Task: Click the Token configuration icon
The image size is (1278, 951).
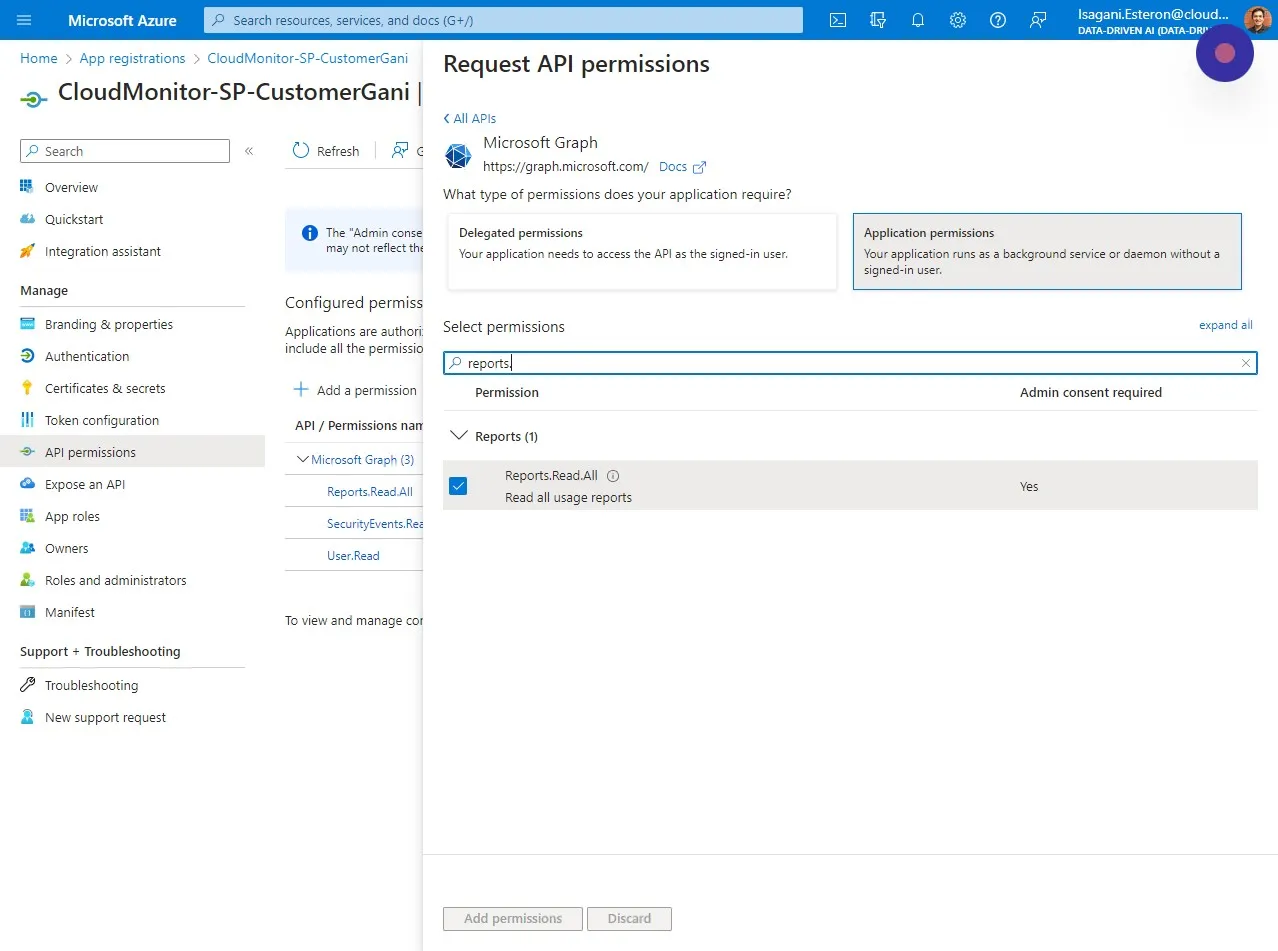Action: (27, 420)
